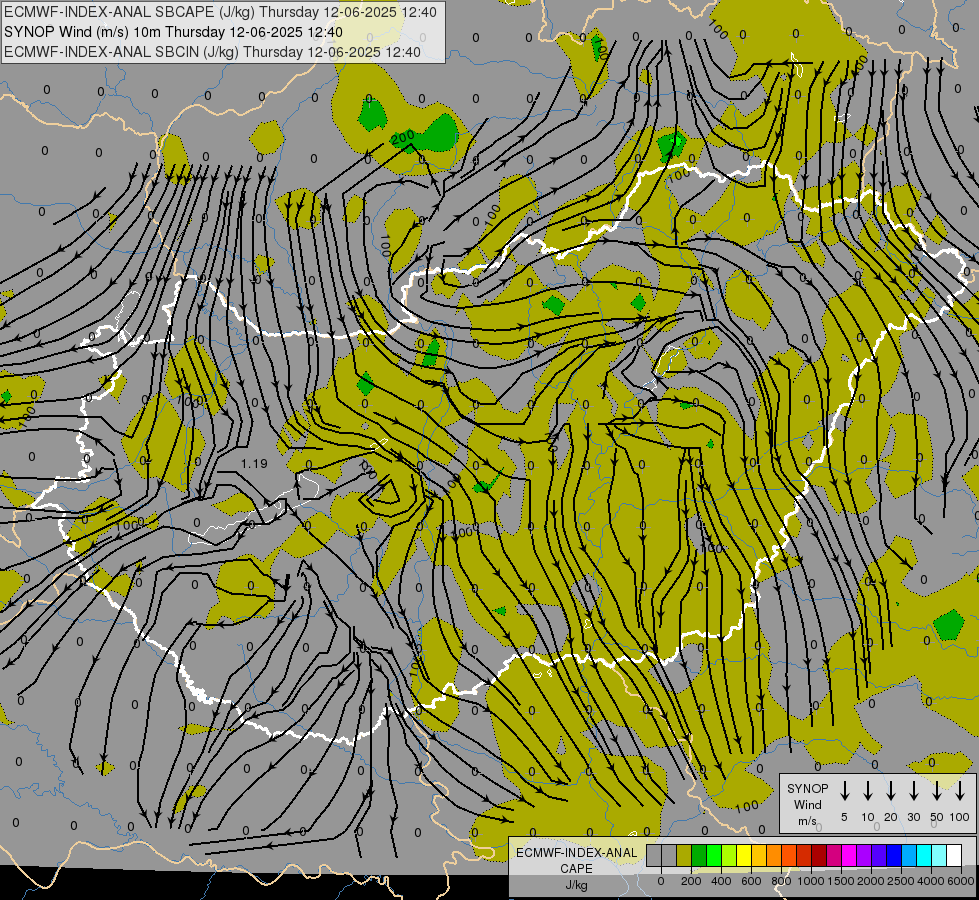
Task: Click the 1500 tick label in CAPE legend
Action: (x=841, y=881)
